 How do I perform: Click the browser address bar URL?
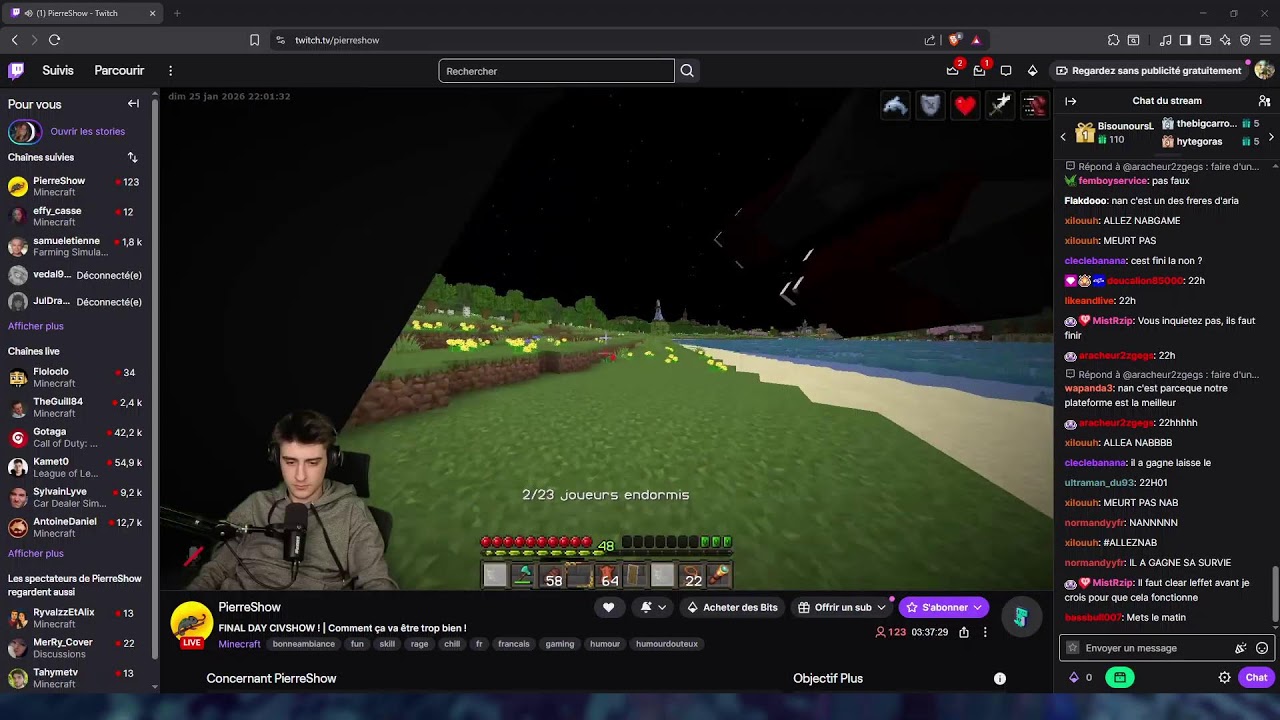tap(337, 40)
